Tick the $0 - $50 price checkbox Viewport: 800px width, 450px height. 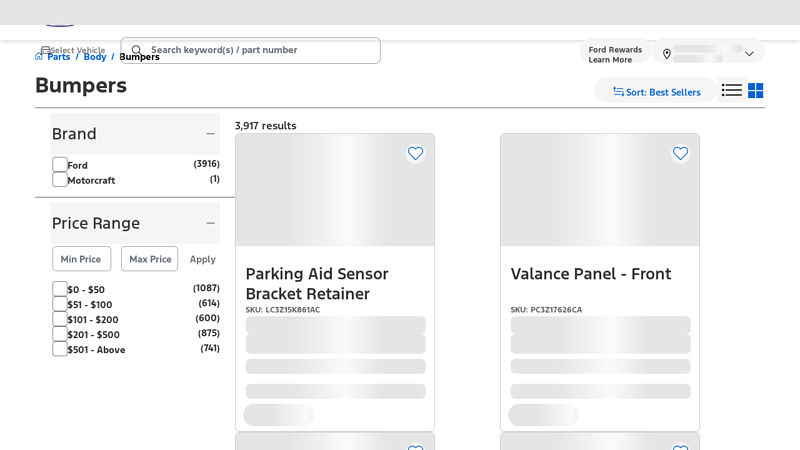click(60, 289)
